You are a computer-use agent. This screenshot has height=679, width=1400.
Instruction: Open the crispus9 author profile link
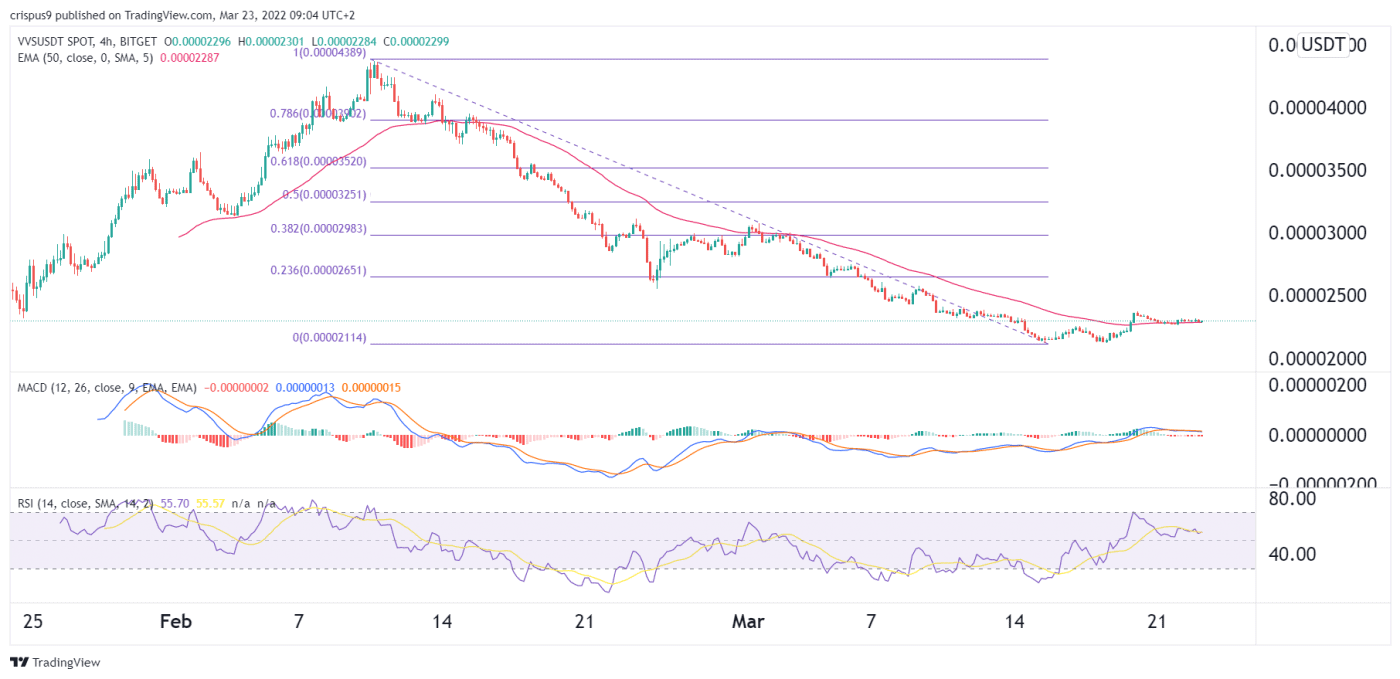32,15
